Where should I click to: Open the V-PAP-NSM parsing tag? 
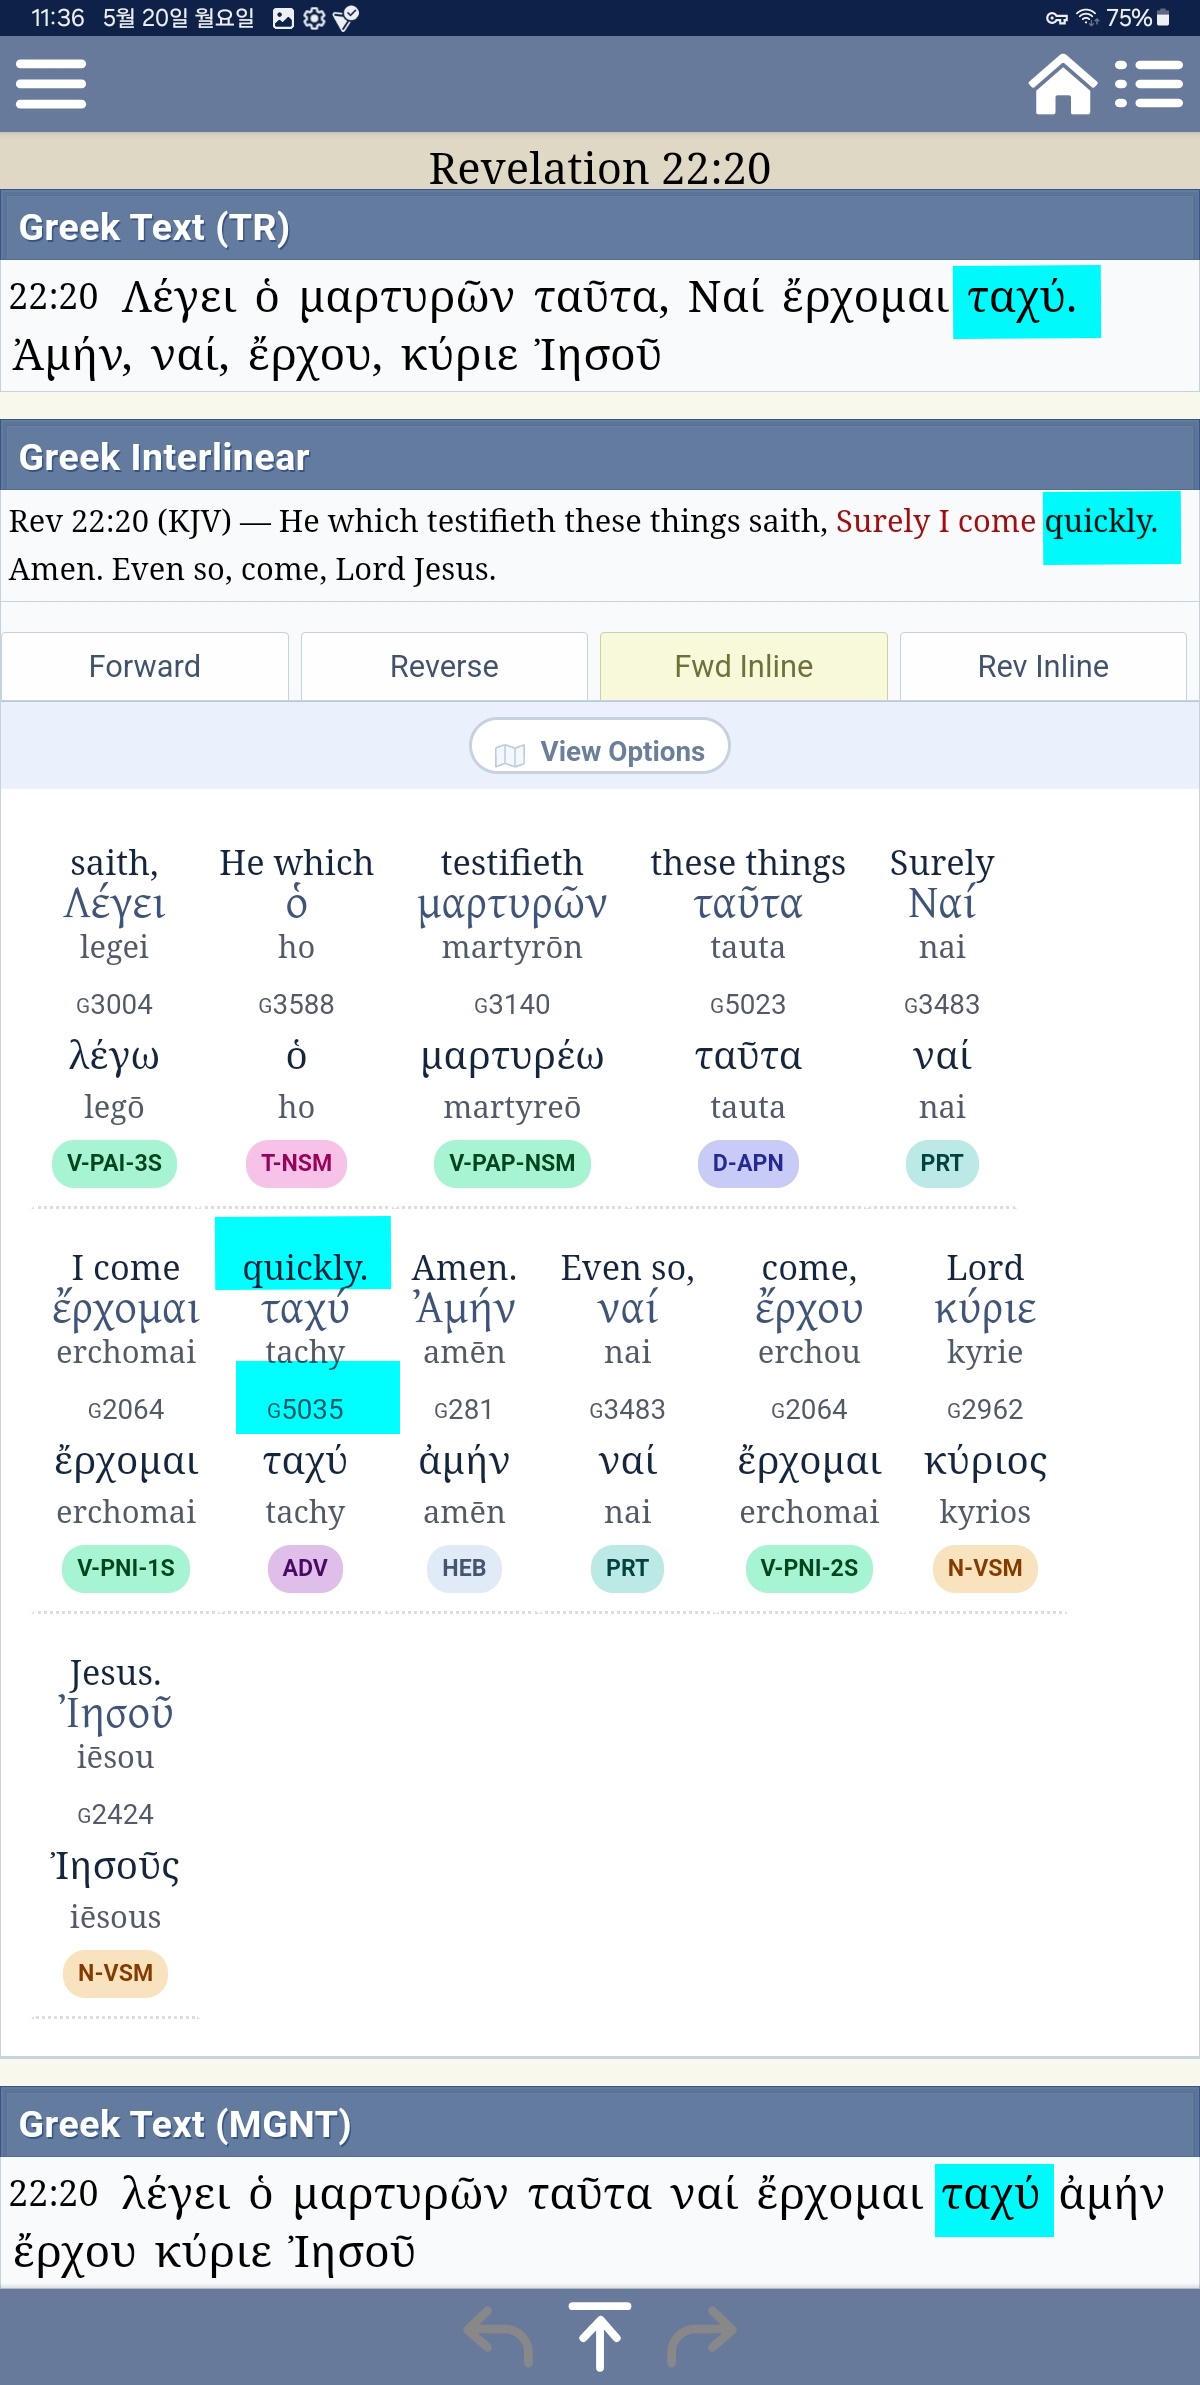(x=512, y=1163)
